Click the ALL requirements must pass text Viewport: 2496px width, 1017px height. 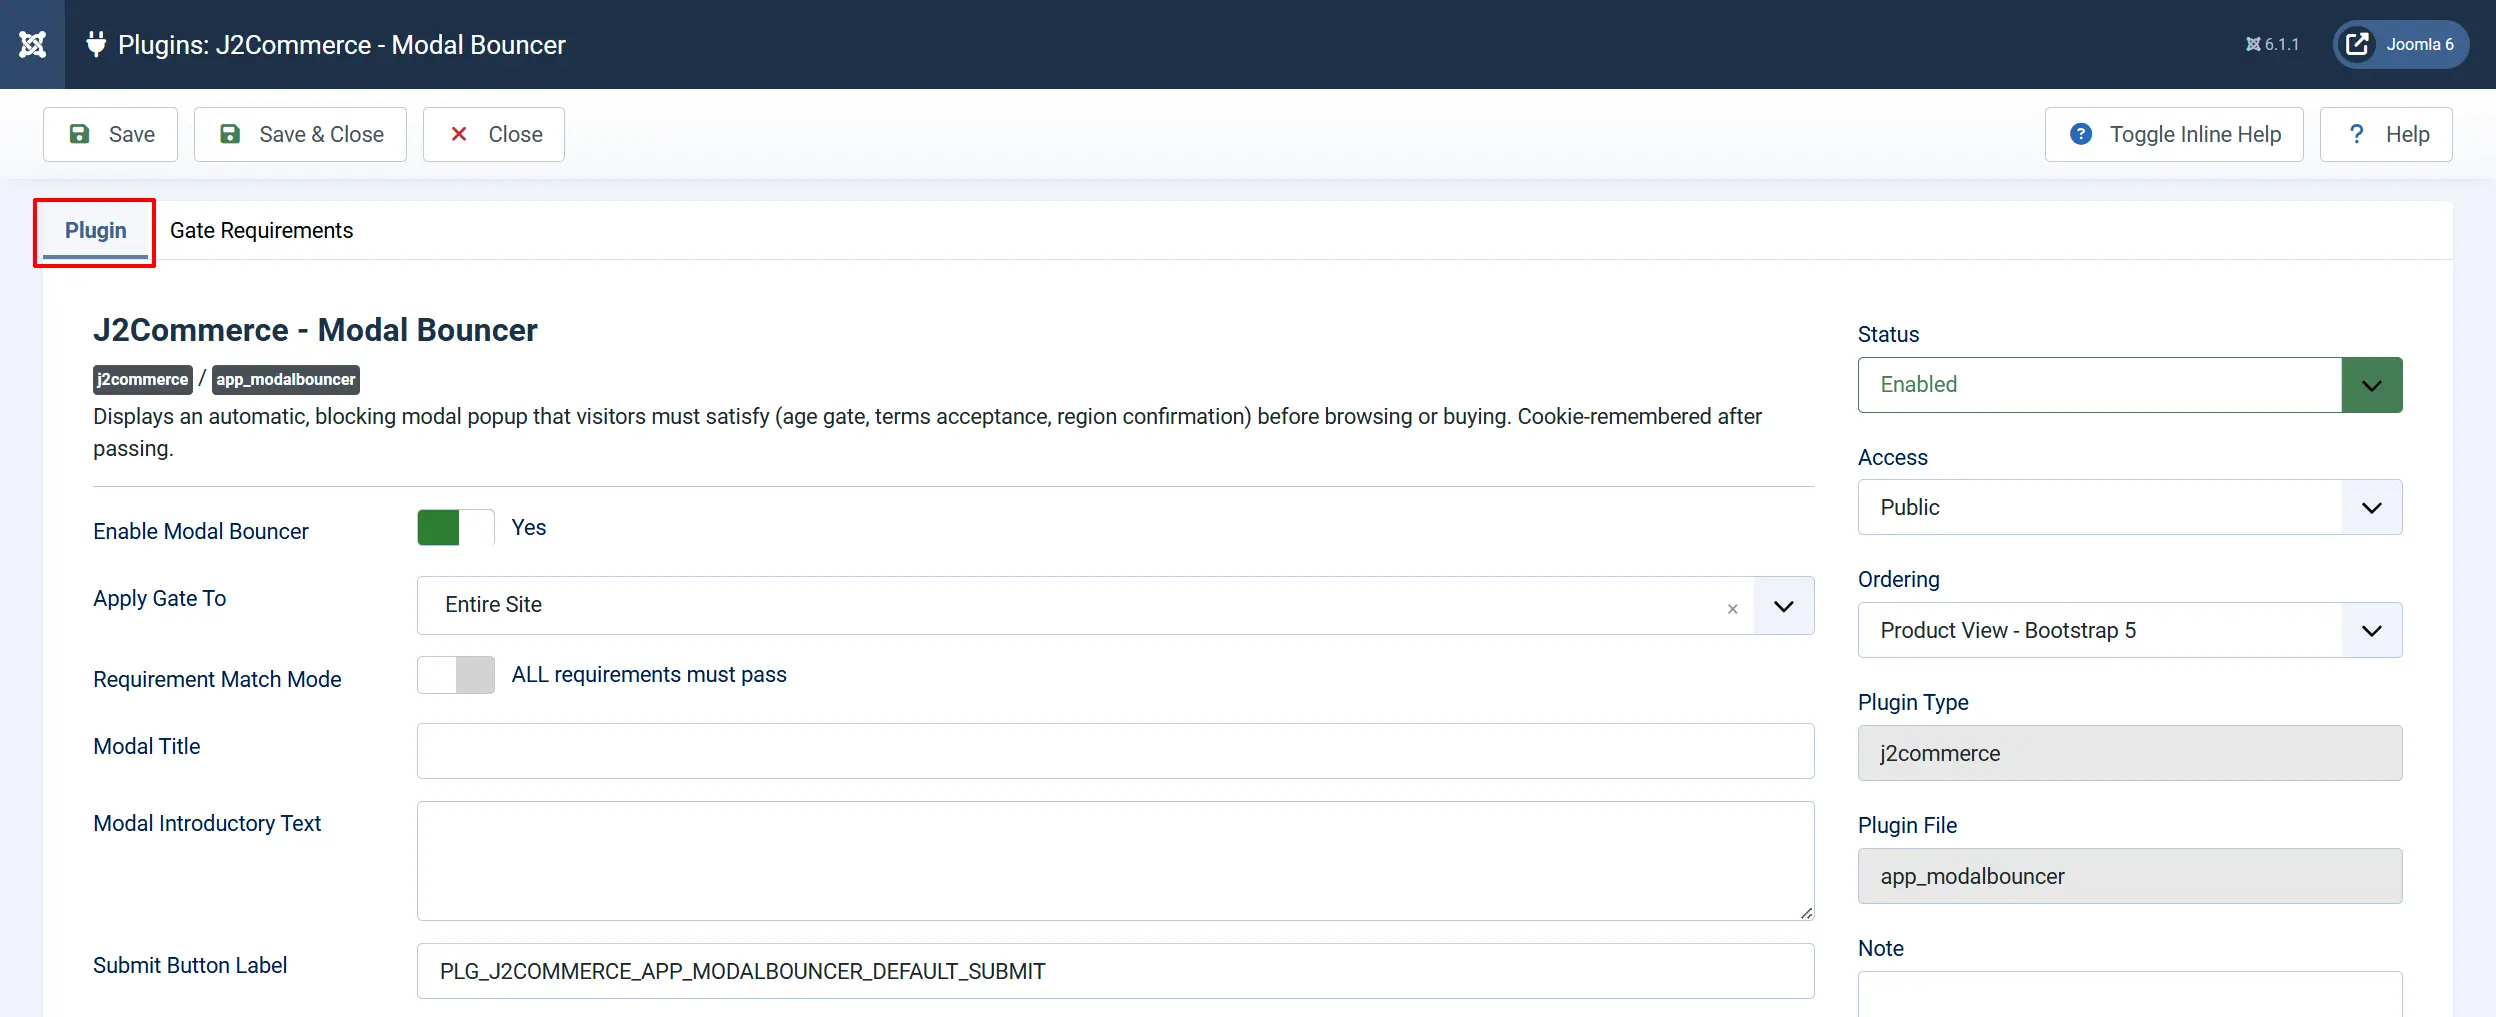pos(649,675)
